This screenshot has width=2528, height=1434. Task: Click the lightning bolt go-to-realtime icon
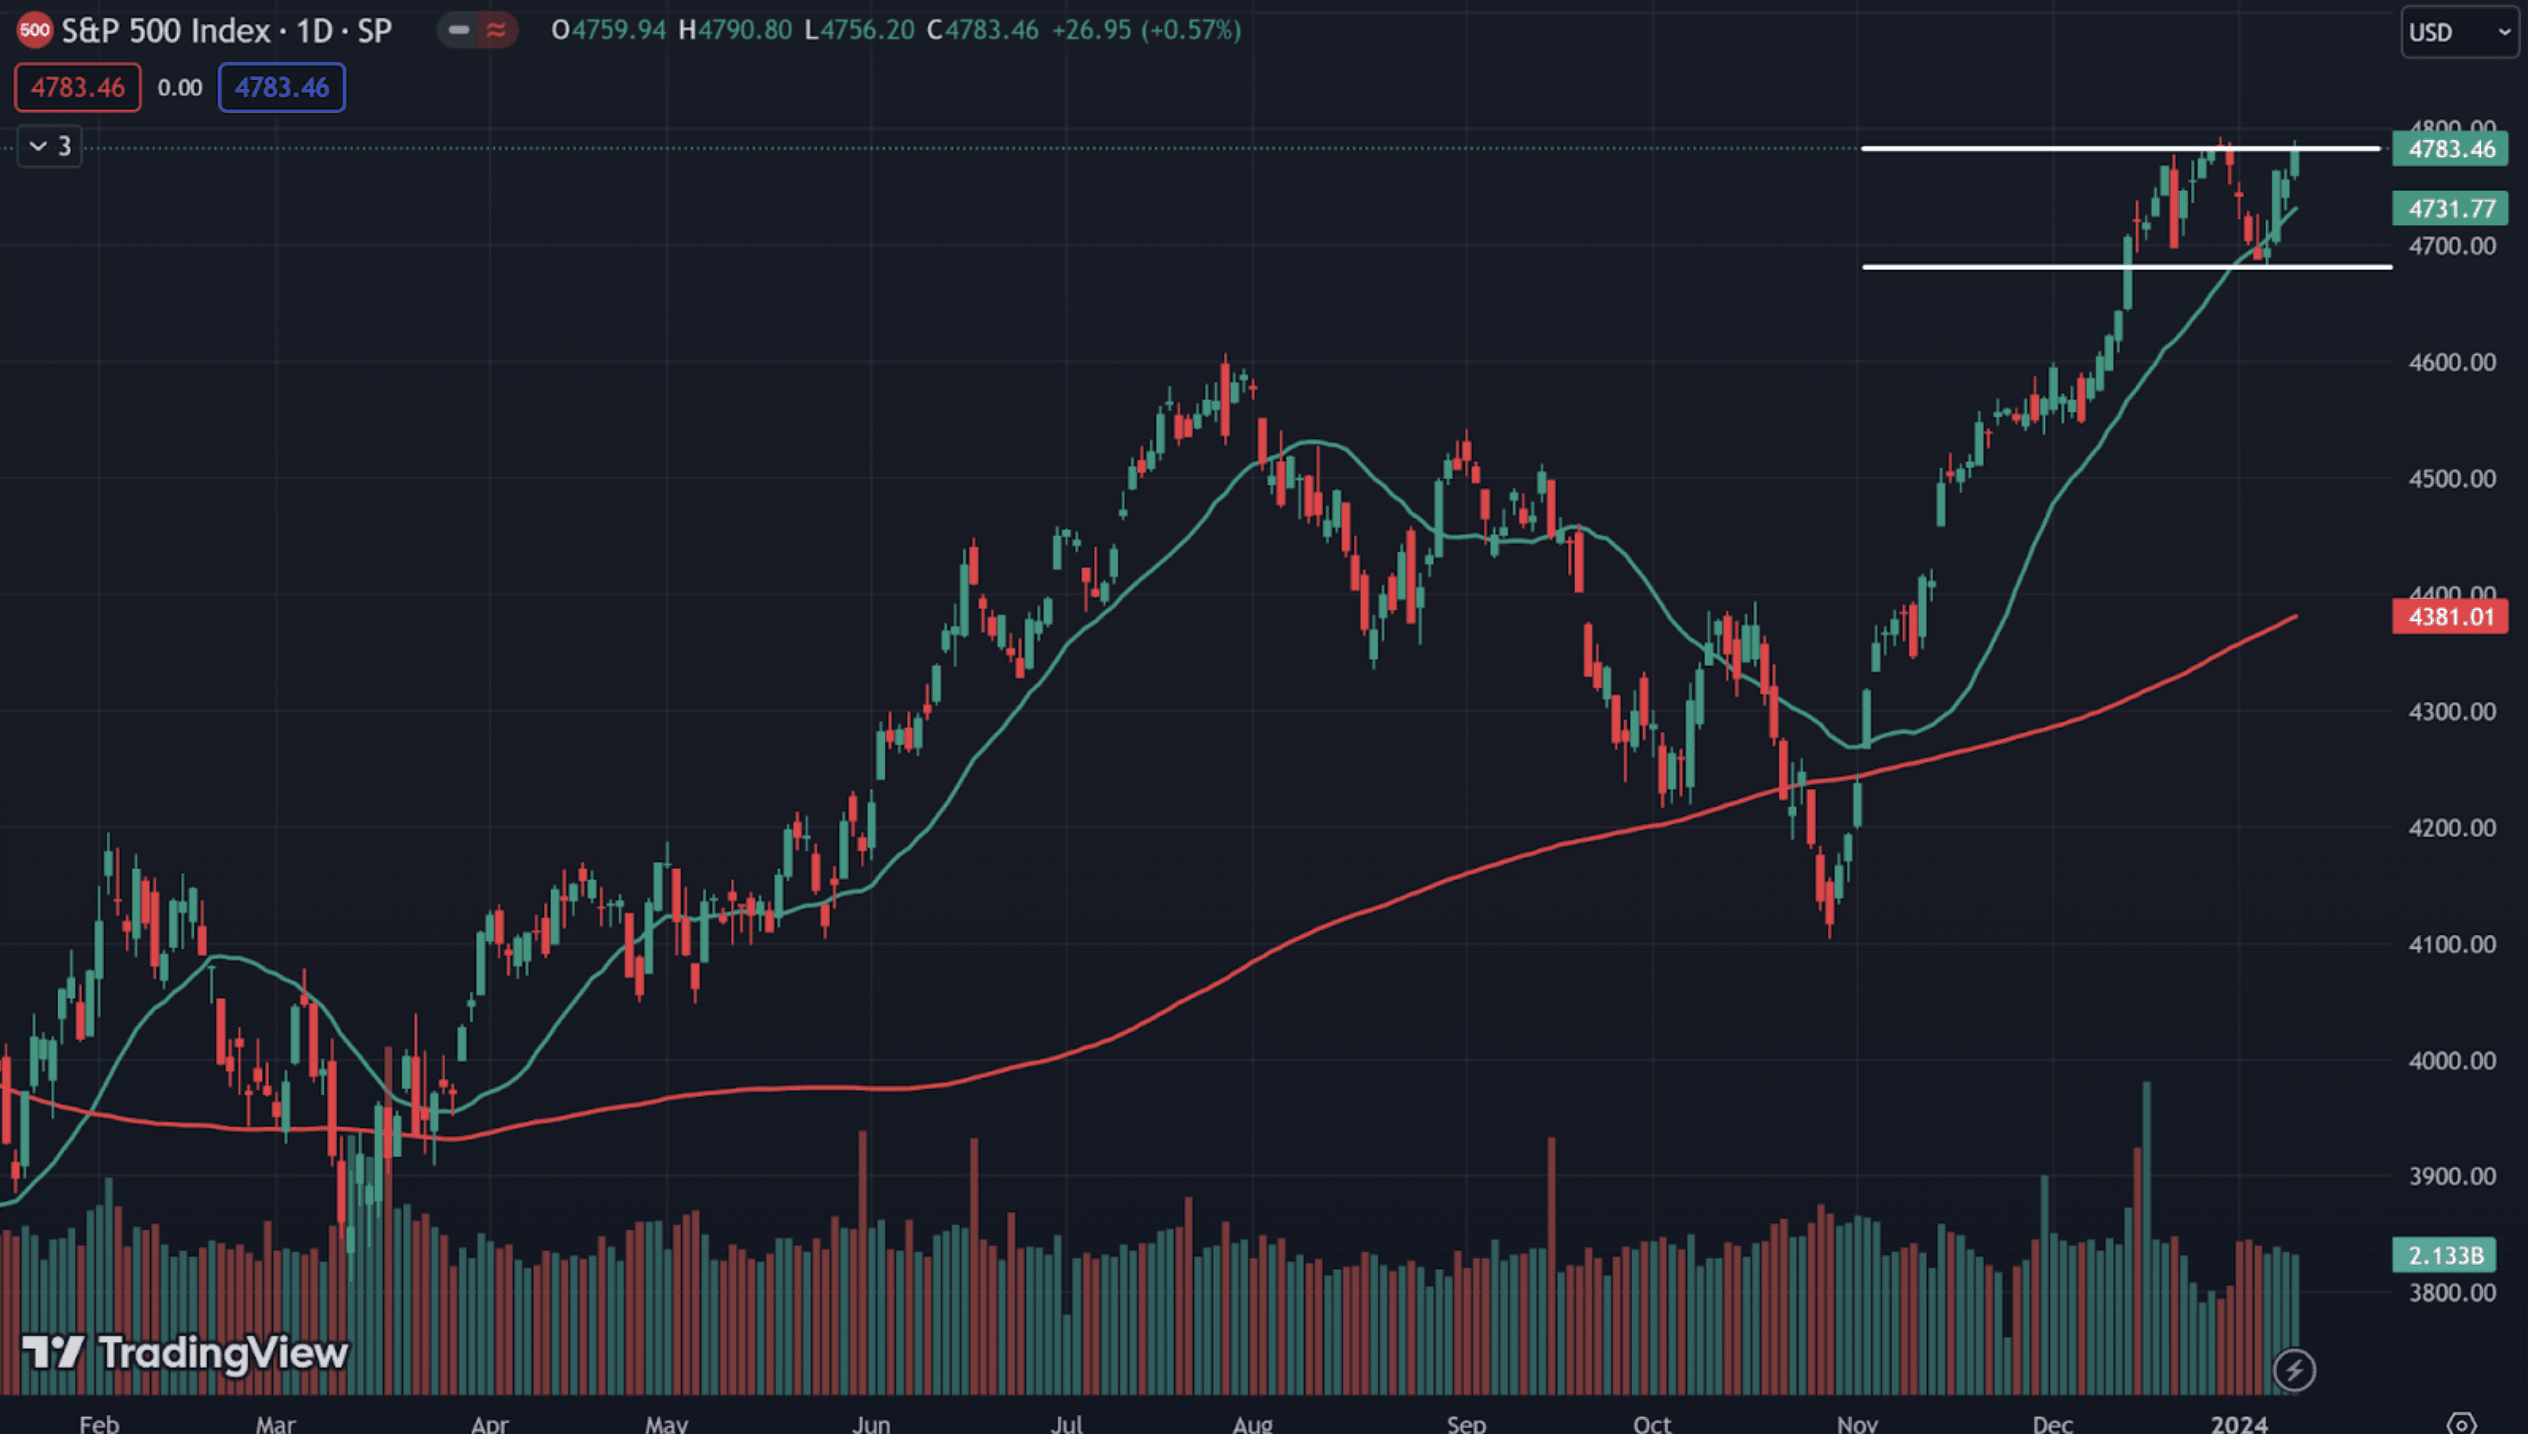point(2293,1369)
